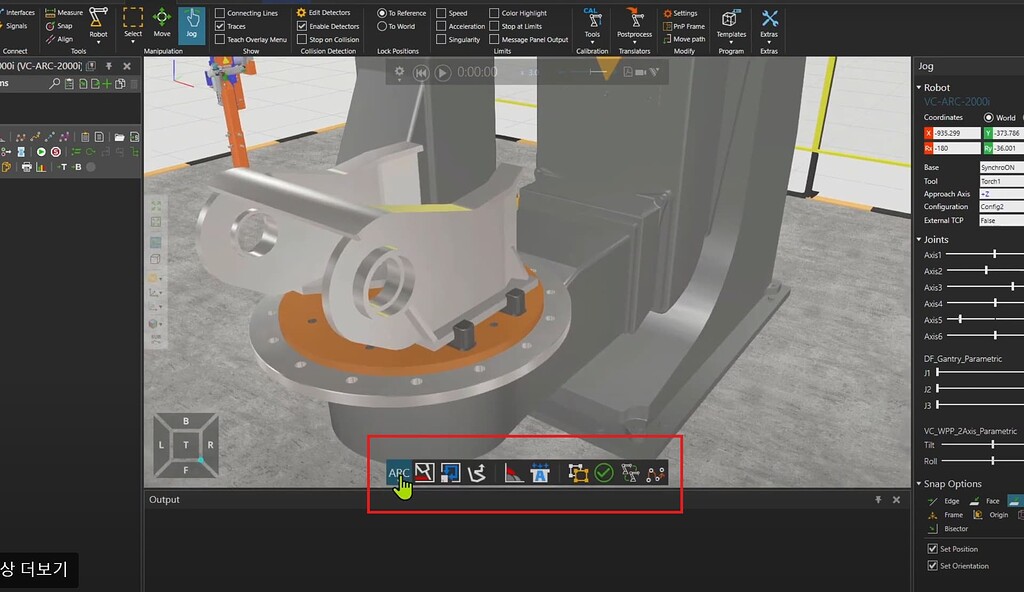Click the ARC tool in viewport toolbar

(399, 472)
